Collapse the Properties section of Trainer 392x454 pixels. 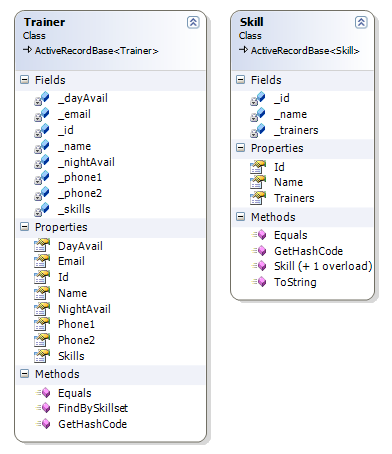point(25,227)
